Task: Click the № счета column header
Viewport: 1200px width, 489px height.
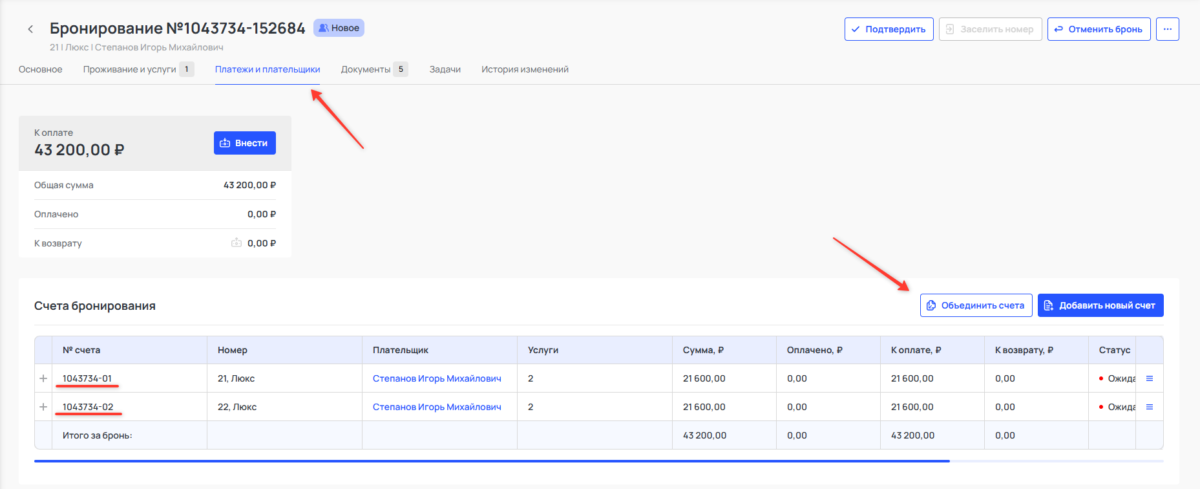Action: click(130, 350)
